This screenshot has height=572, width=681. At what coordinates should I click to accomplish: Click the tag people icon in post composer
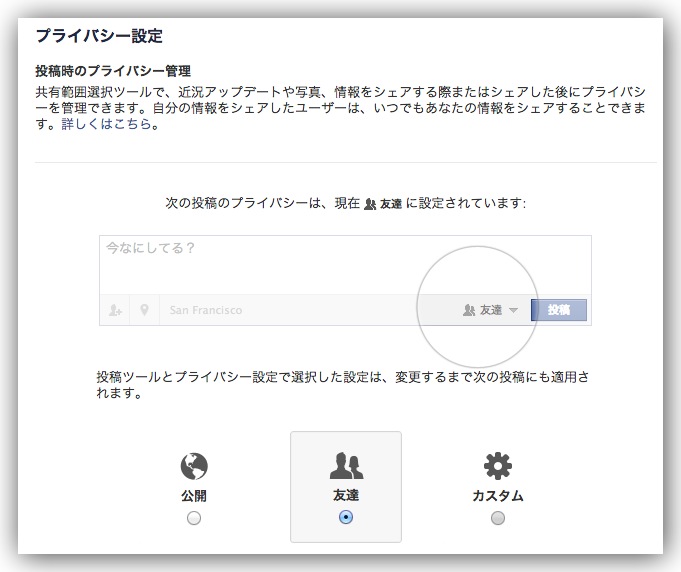116,310
